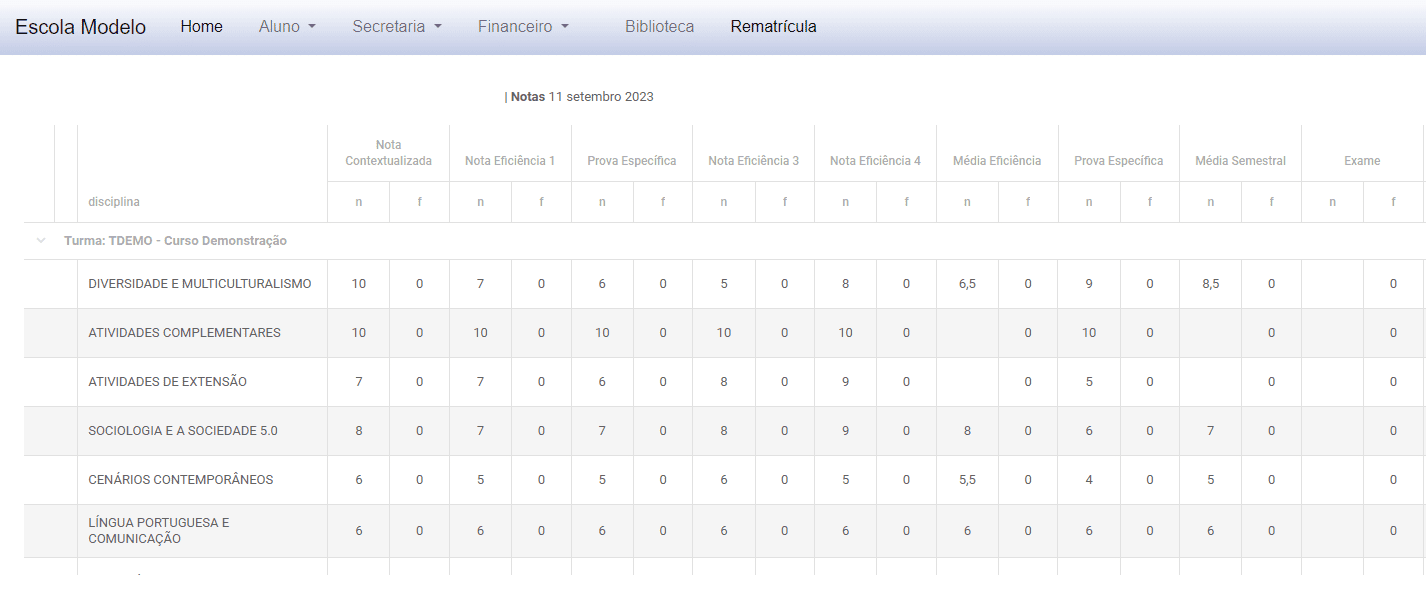Click the disciplina column header
The width and height of the screenshot is (1426, 612).
114,202
